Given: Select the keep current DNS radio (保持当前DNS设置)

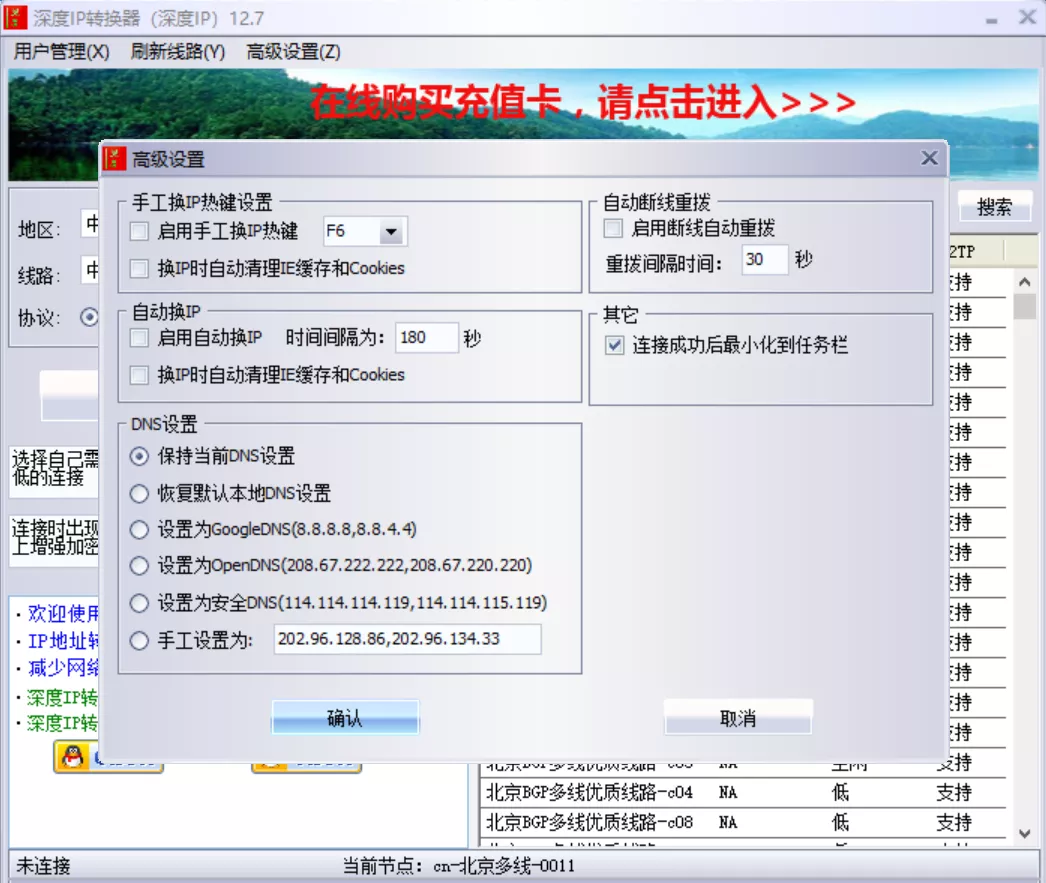Looking at the screenshot, I should (139, 456).
